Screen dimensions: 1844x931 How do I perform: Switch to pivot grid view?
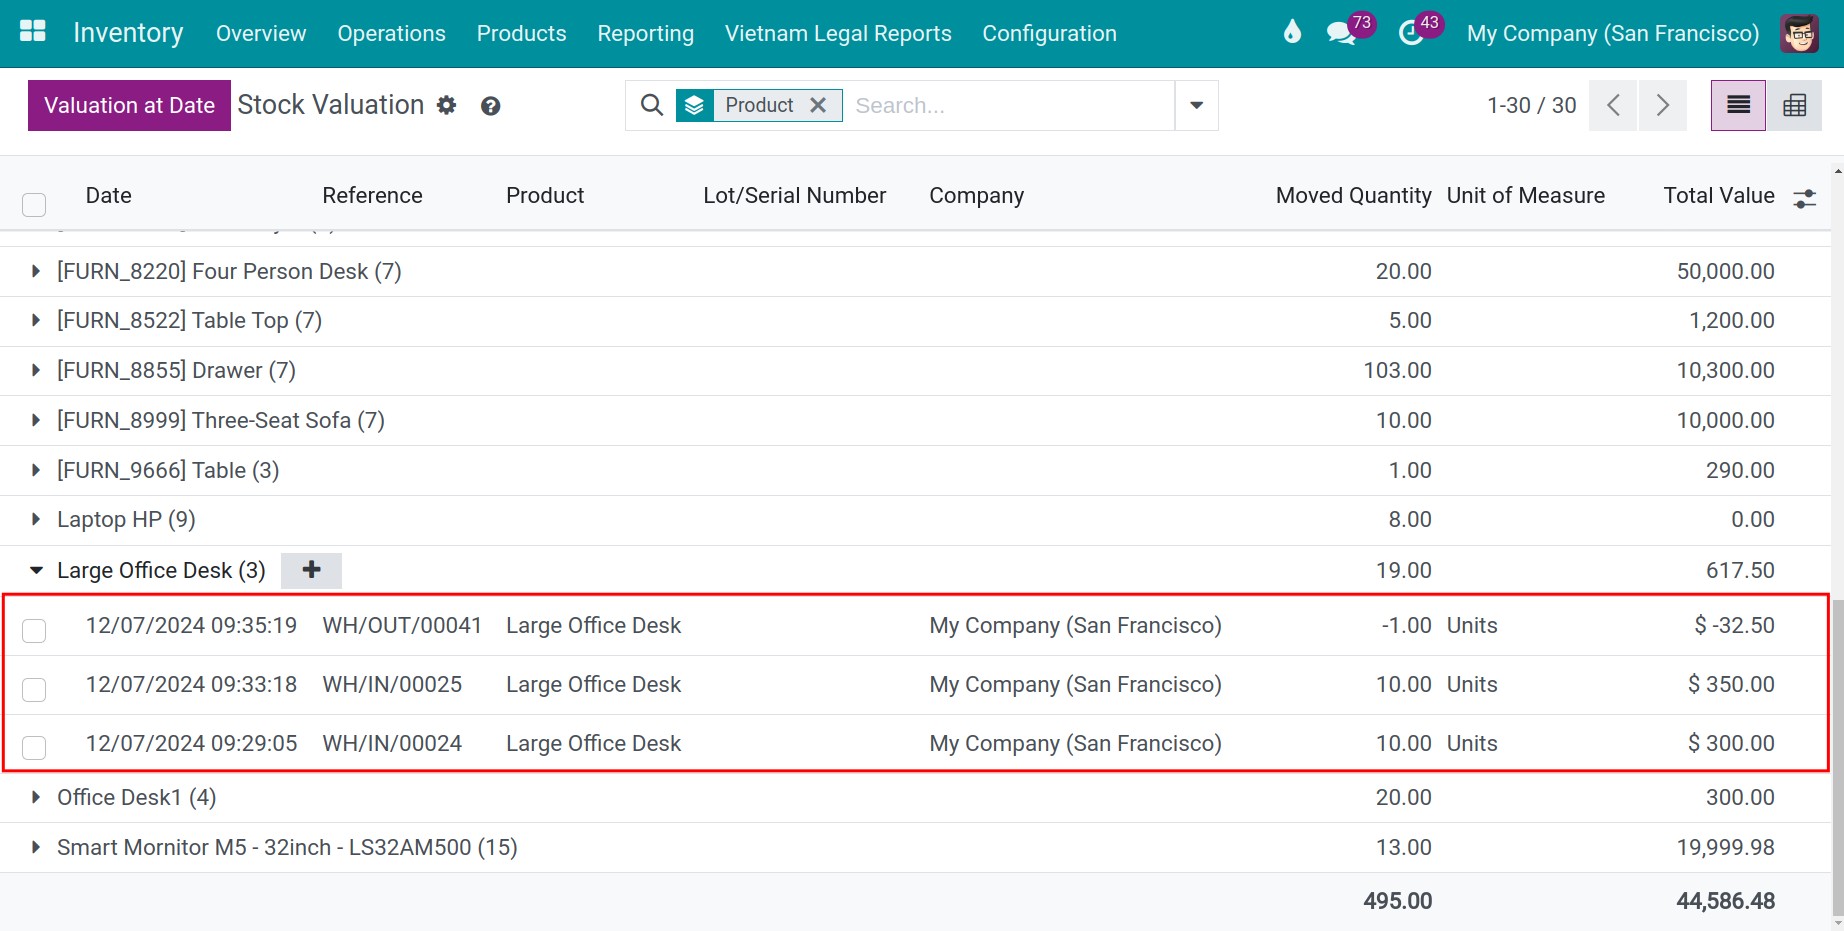tap(1794, 105)
